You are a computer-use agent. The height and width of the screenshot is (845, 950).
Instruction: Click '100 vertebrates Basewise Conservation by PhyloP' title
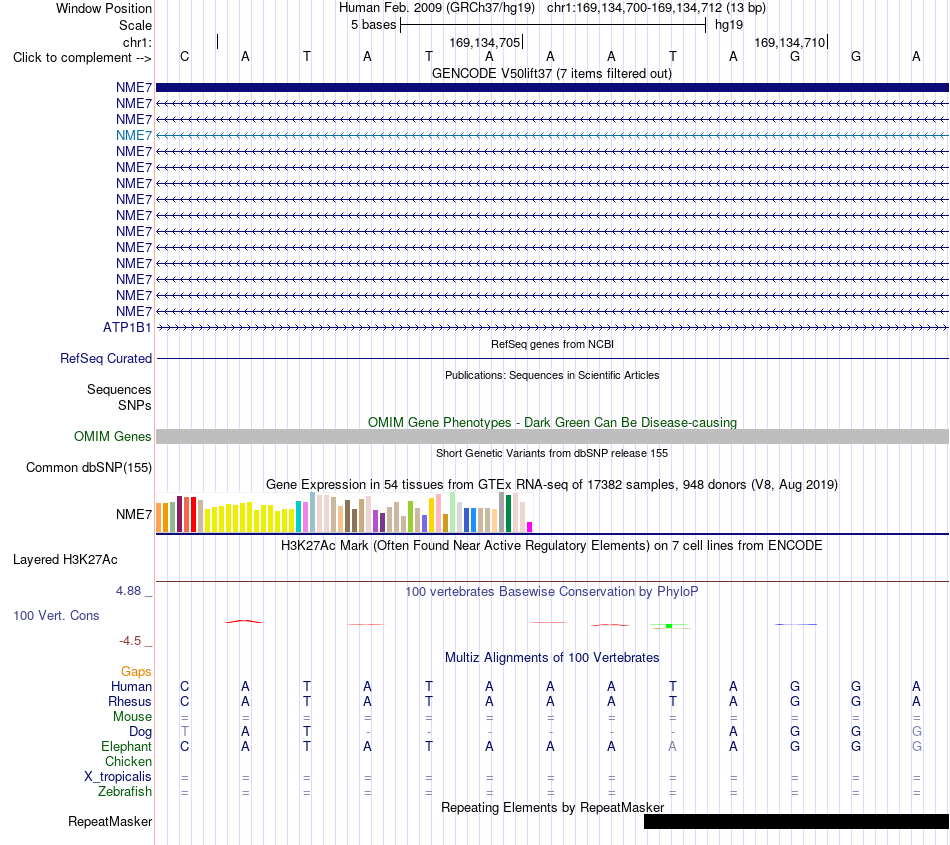coord(552,591)
